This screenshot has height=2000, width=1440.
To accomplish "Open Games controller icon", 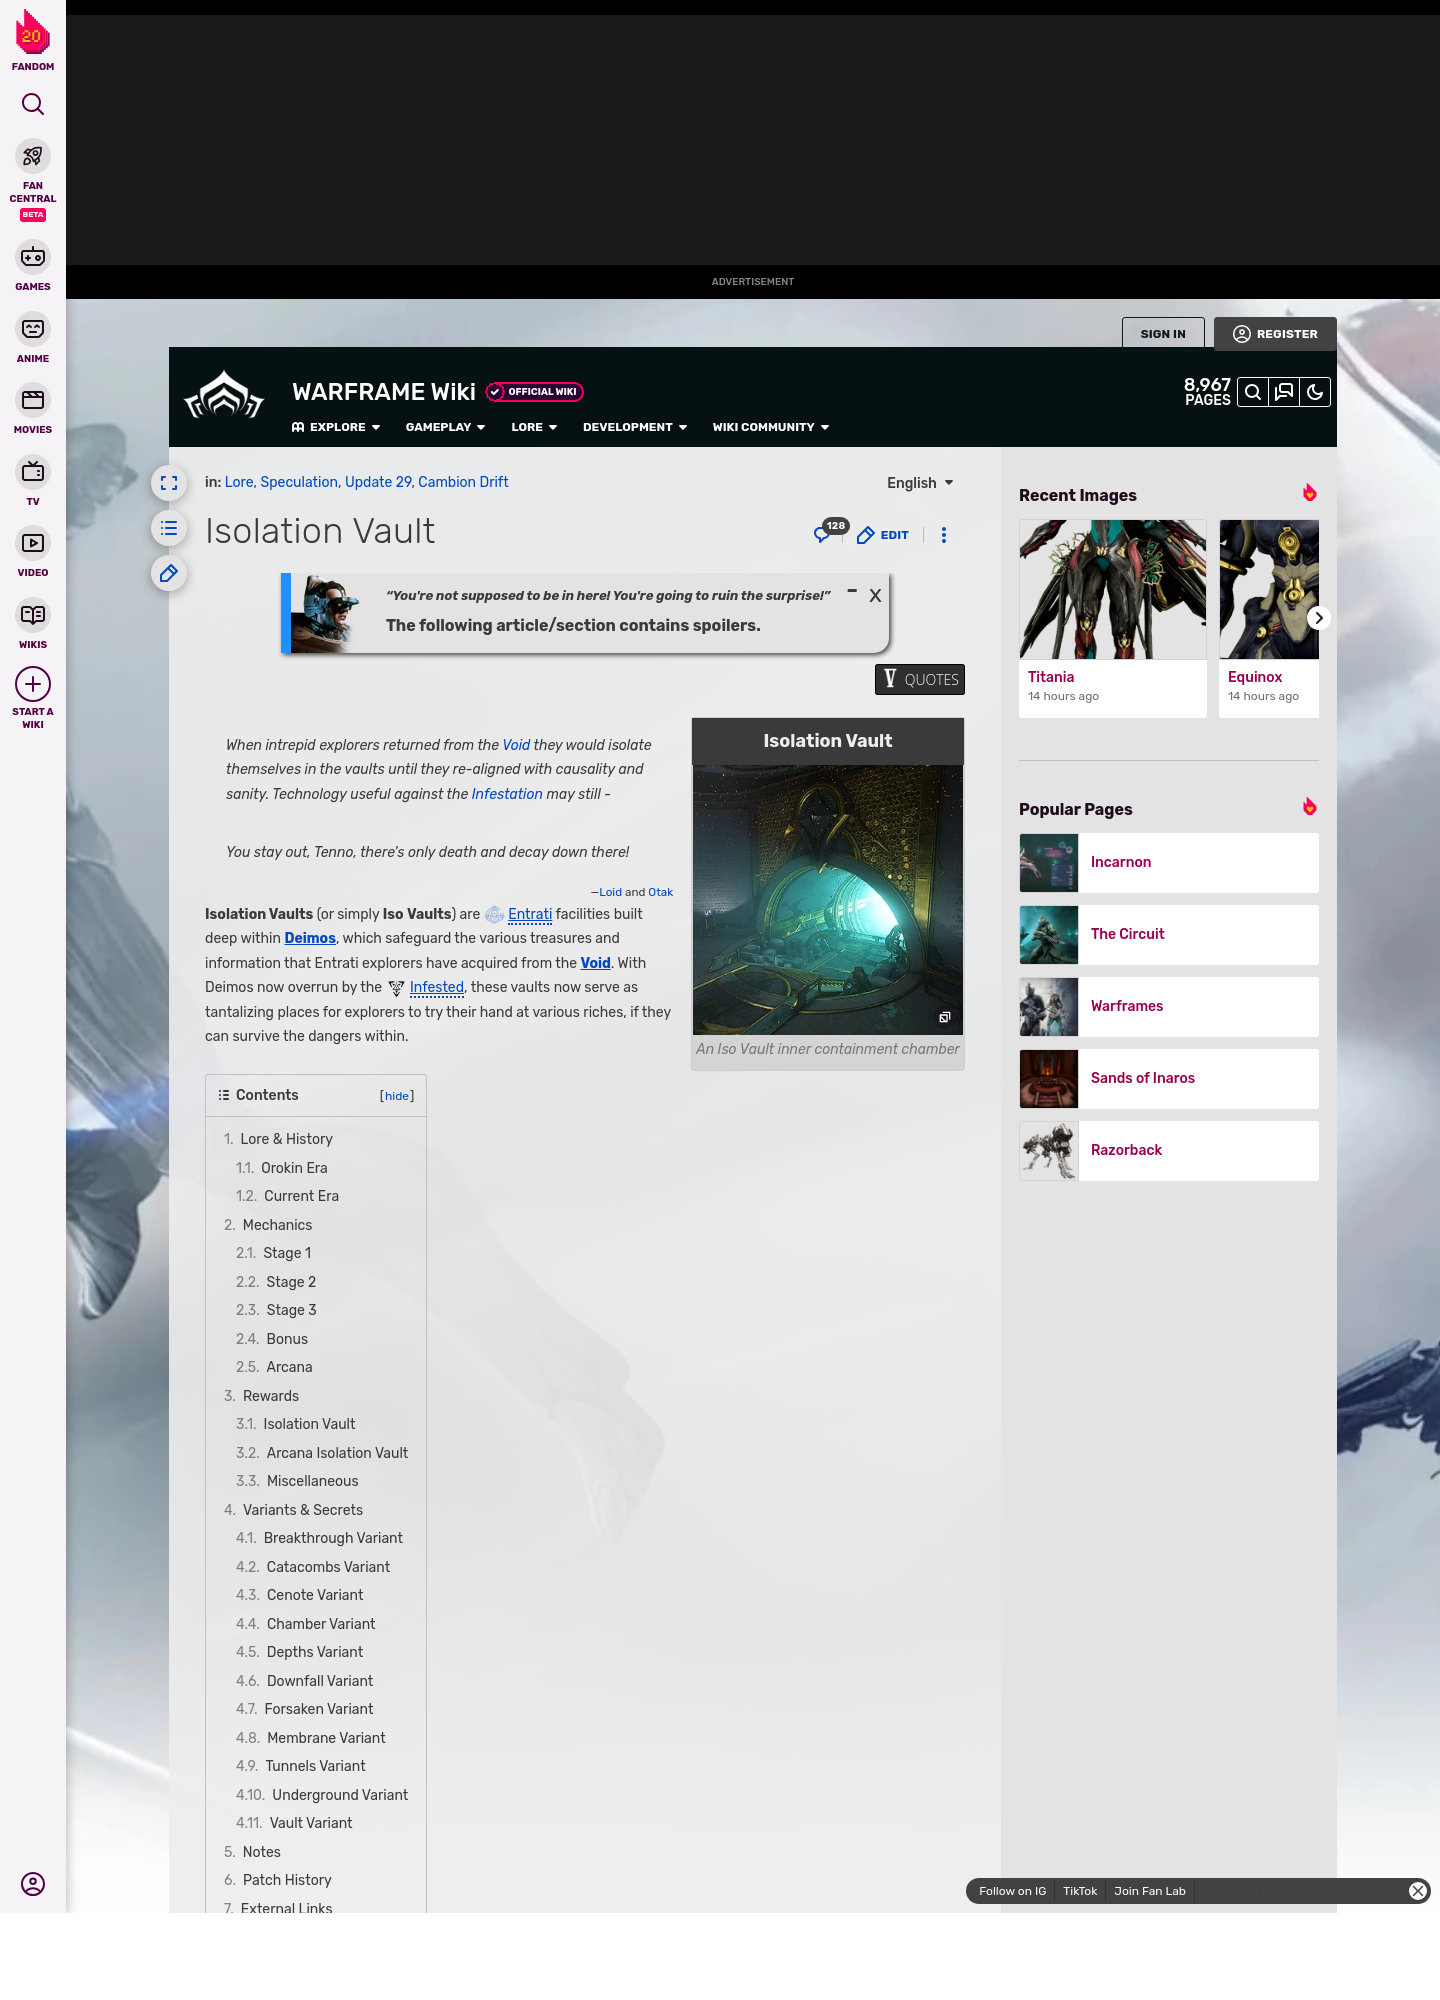I will coord(33,257).
